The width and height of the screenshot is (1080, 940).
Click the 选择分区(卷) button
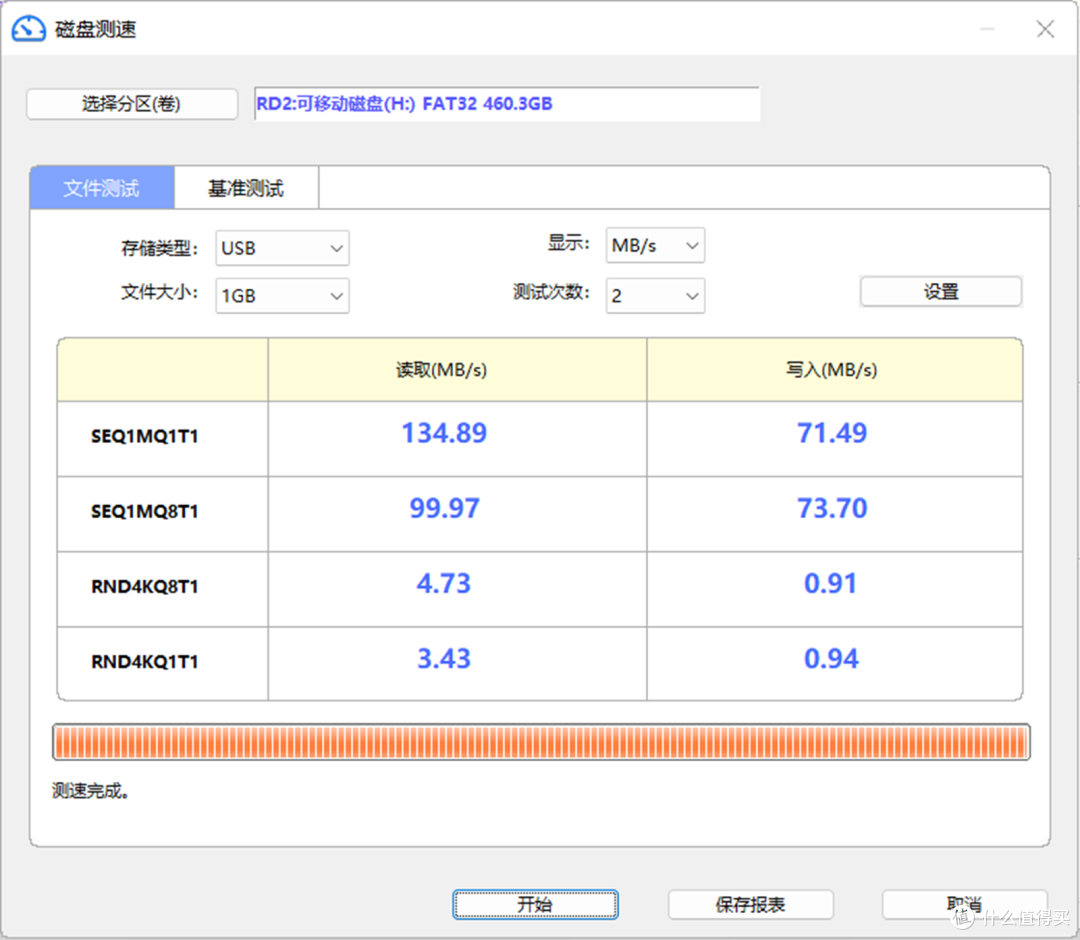pos(132,104)
